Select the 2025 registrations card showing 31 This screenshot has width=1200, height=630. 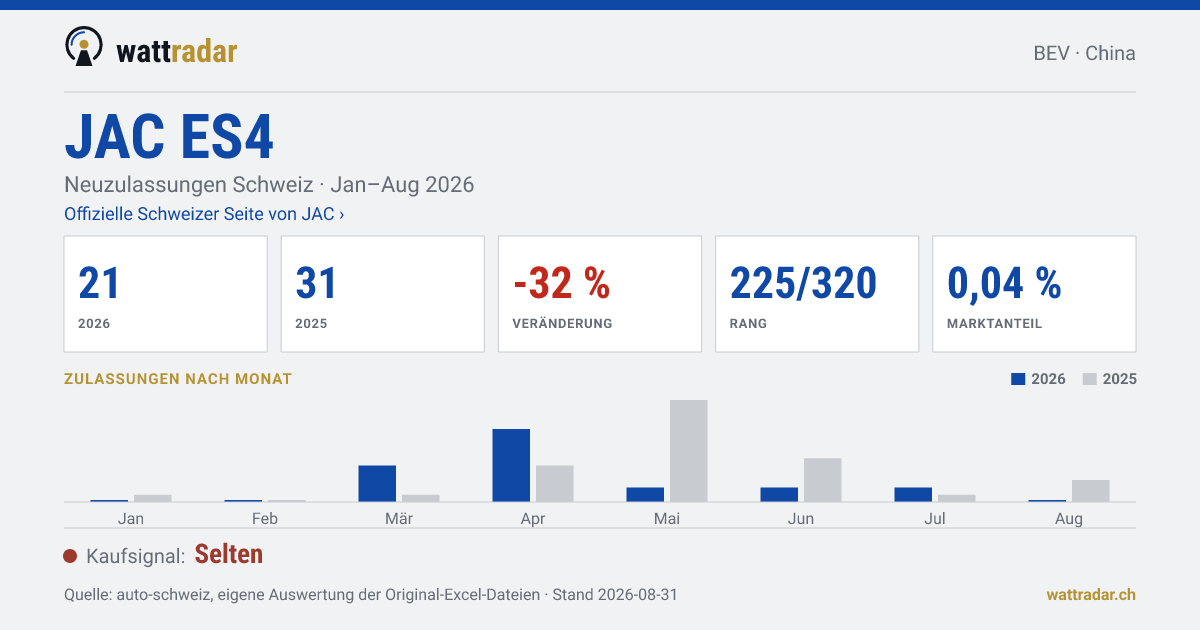tap(382, 294)
